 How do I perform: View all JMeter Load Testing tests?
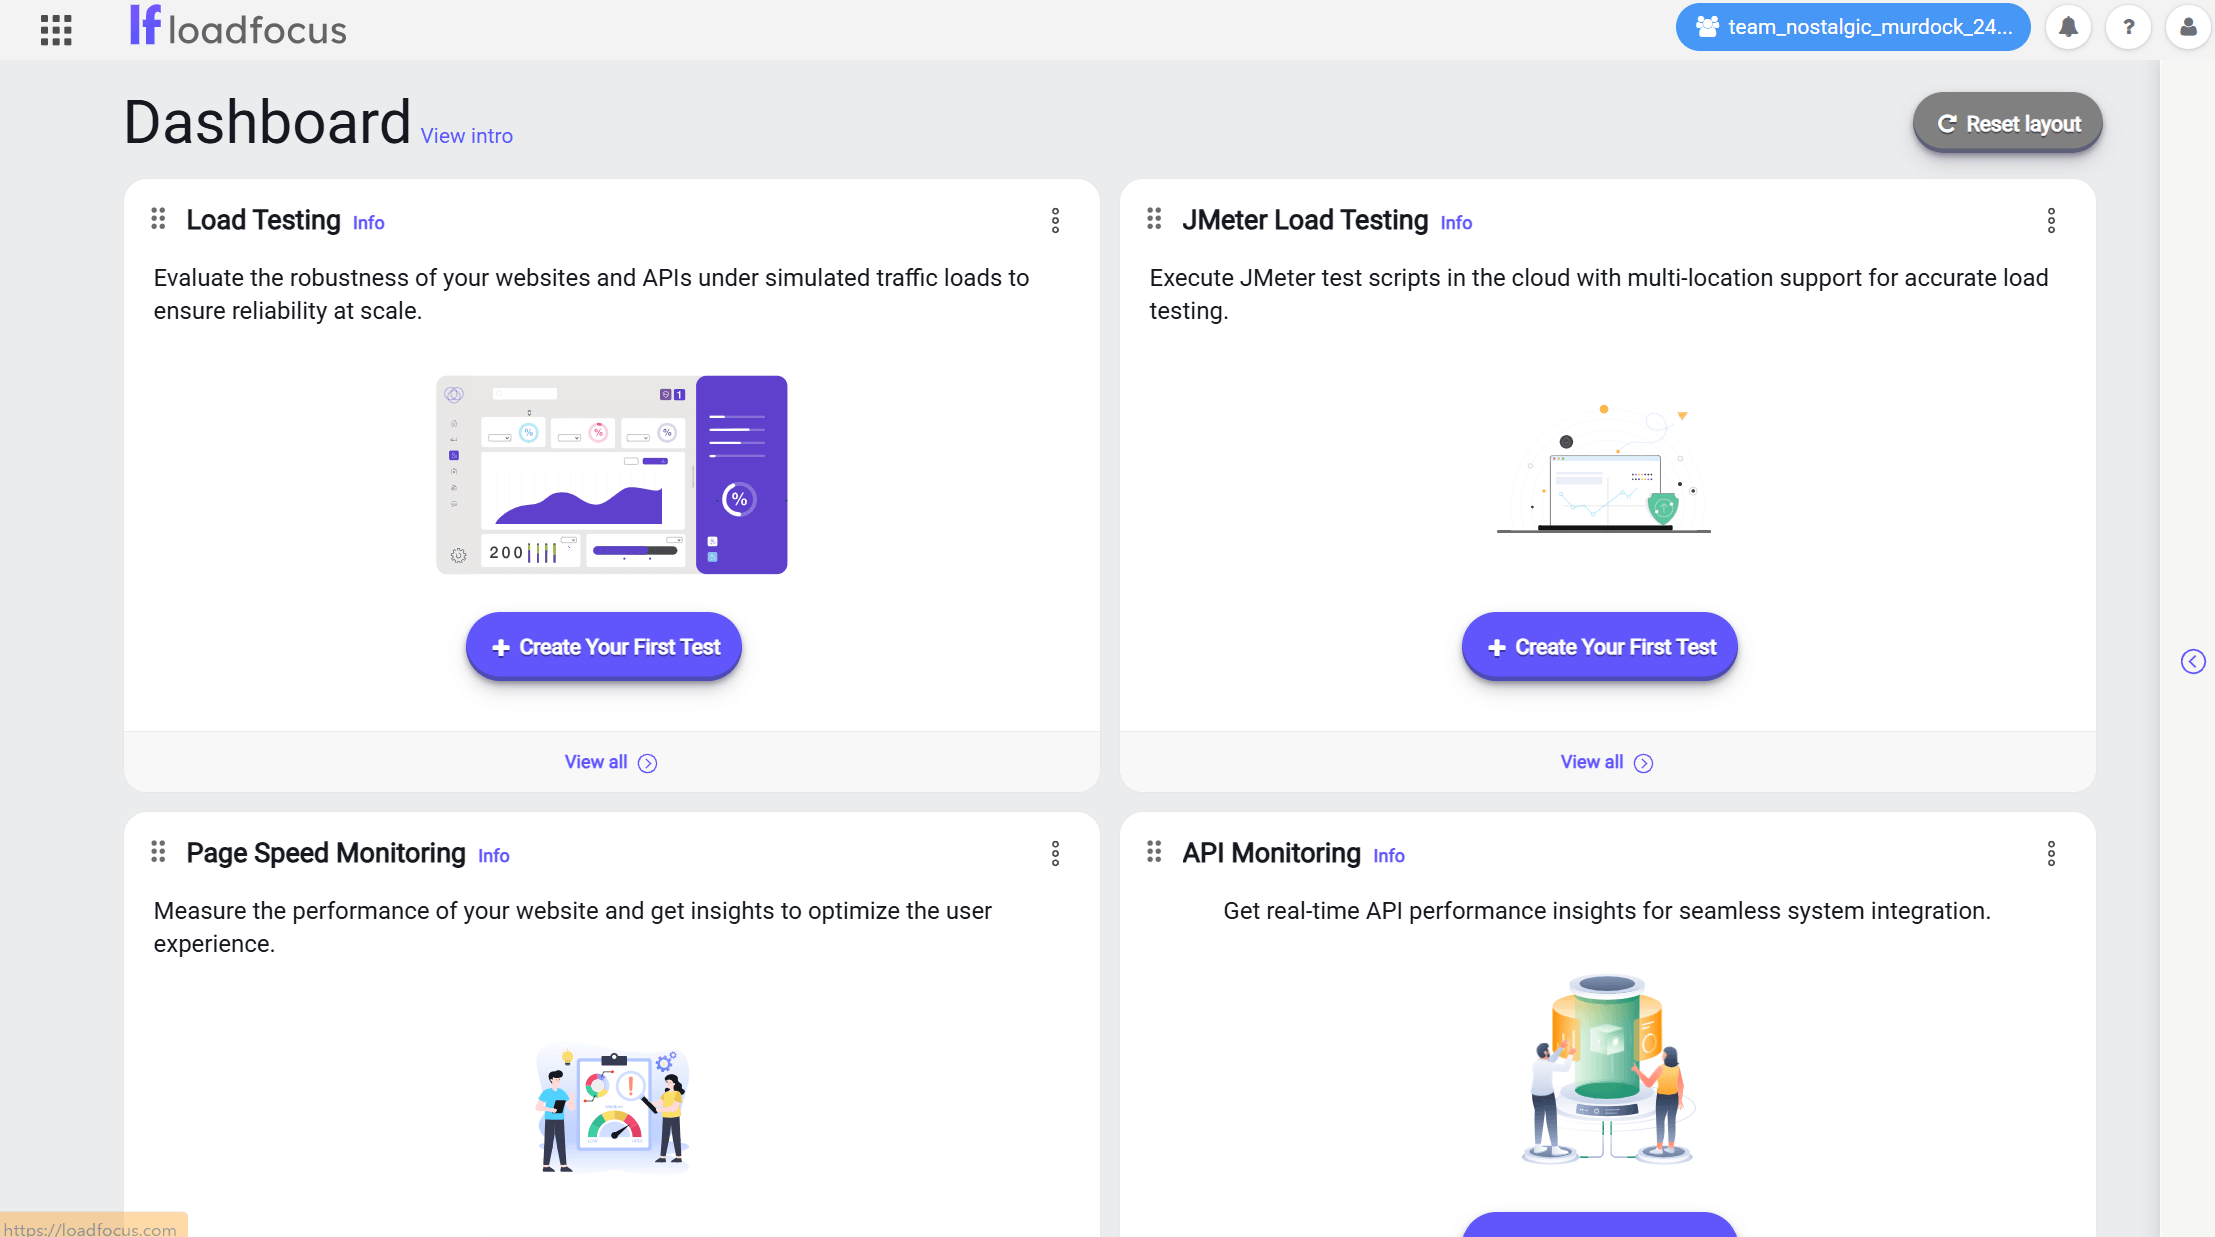1606,762
